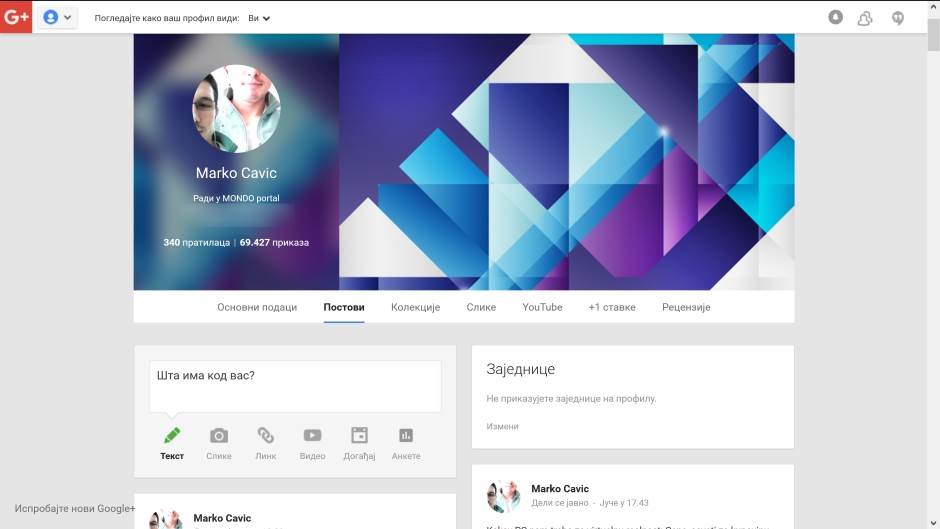
Task: Click the large circular profile photo
Action: (236, 109)
